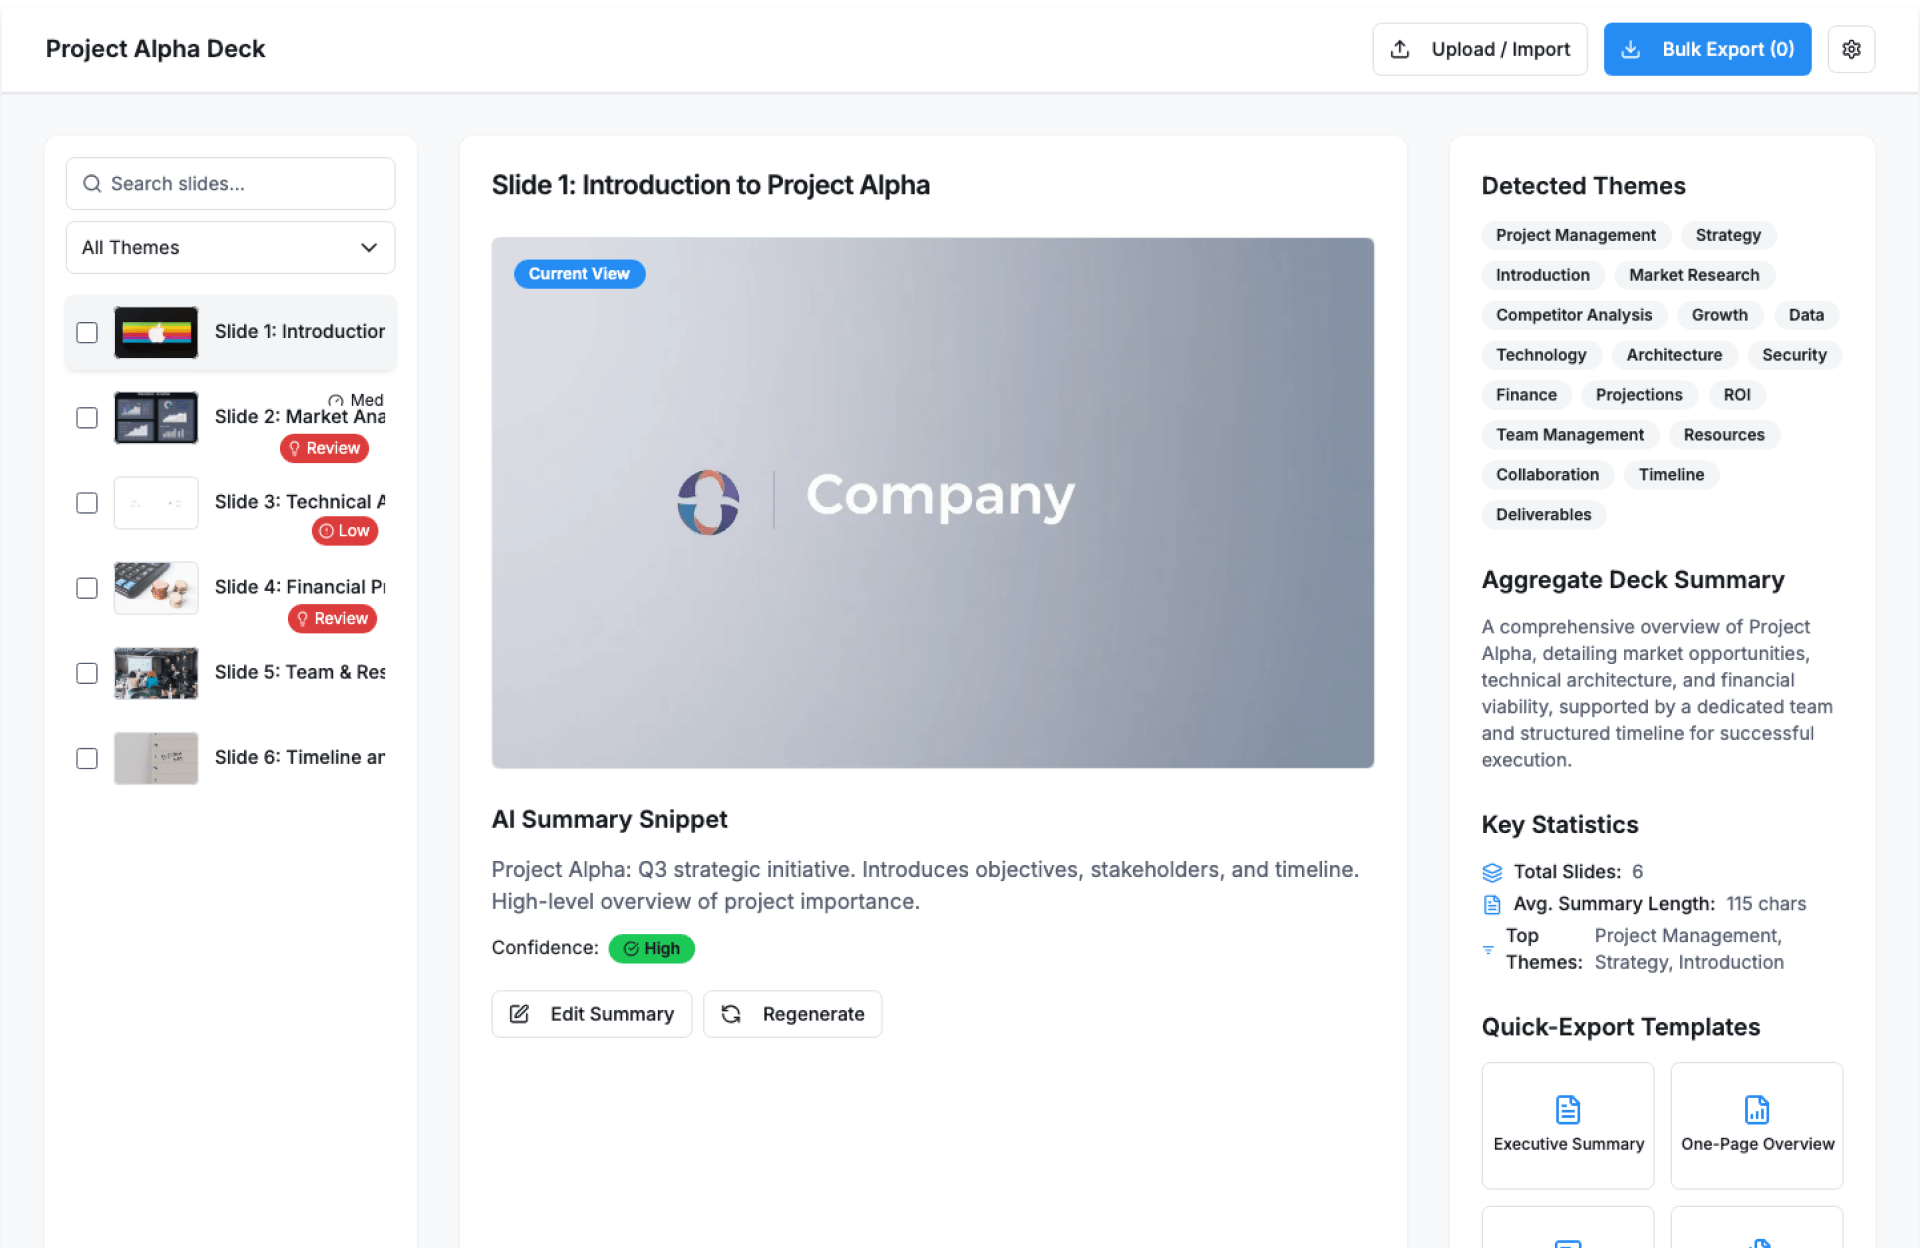Click the download icon on Bulk Export
The width and height of the screenshot is (1920, 1248).
pos(1630,49)
